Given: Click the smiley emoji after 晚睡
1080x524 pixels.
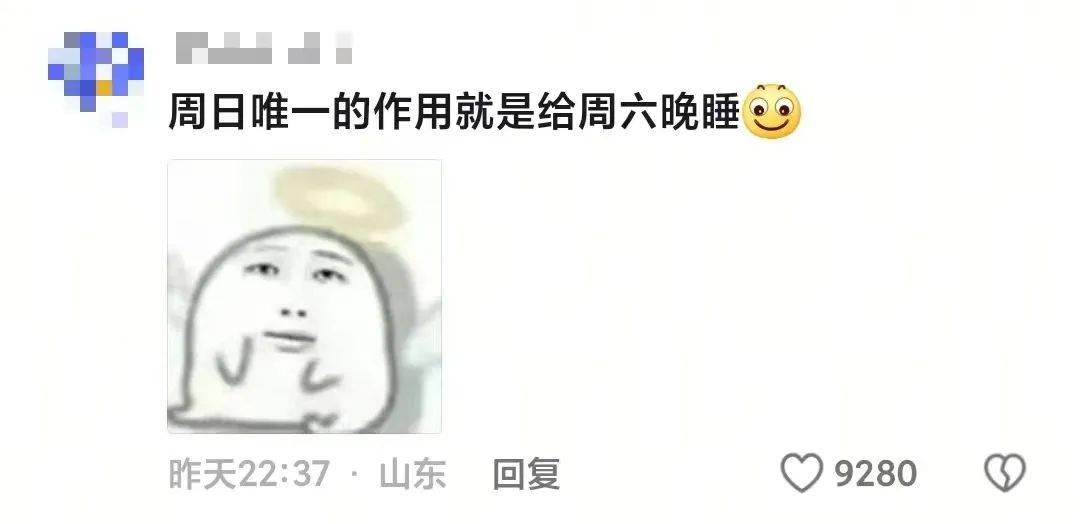Looking at the screenshot, I should tap(773, 111).
